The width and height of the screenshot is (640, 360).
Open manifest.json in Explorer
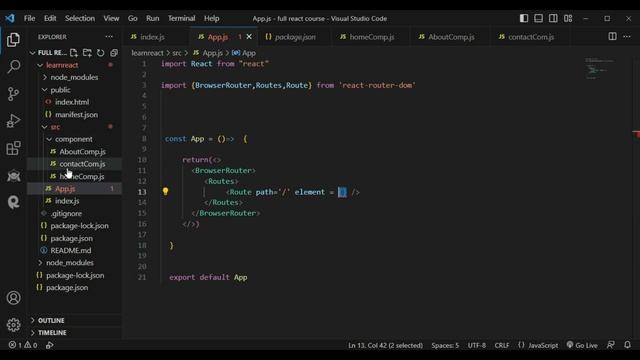pyautogui.click(x=76, y=114)
